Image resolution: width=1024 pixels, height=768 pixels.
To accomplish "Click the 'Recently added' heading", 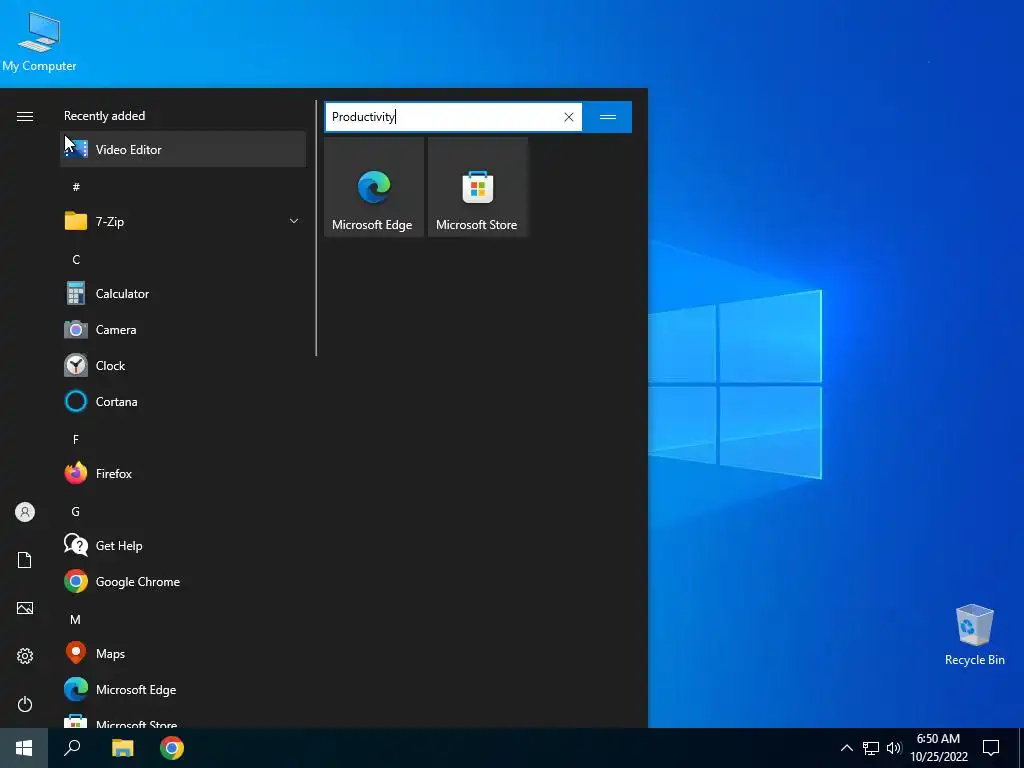I will [x=104, y=116].
